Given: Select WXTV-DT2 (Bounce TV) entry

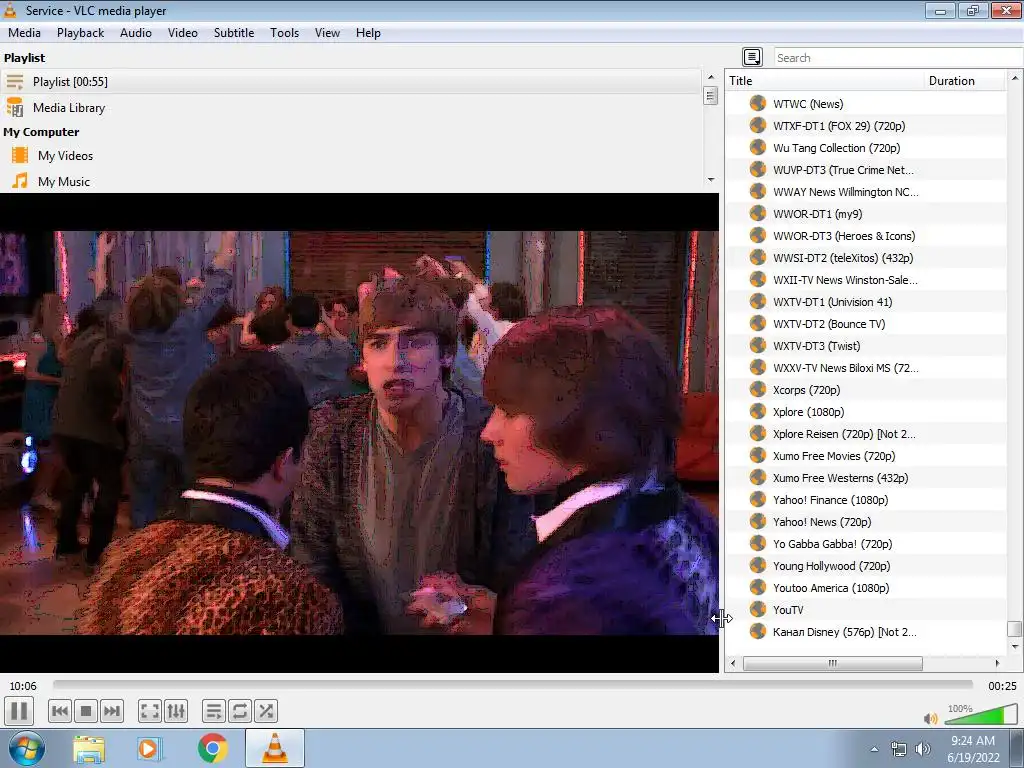Looking at the screenshot, I should click(866, 324).
